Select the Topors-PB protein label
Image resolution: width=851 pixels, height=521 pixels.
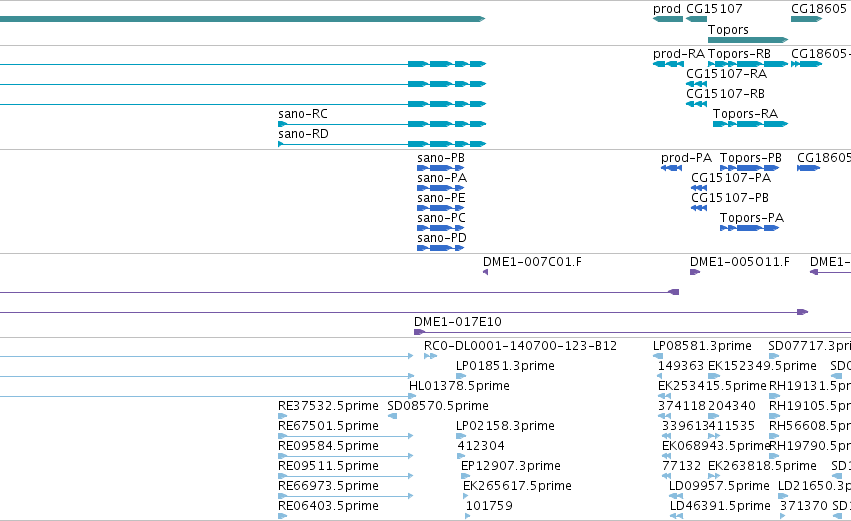[x=751, y=158]
